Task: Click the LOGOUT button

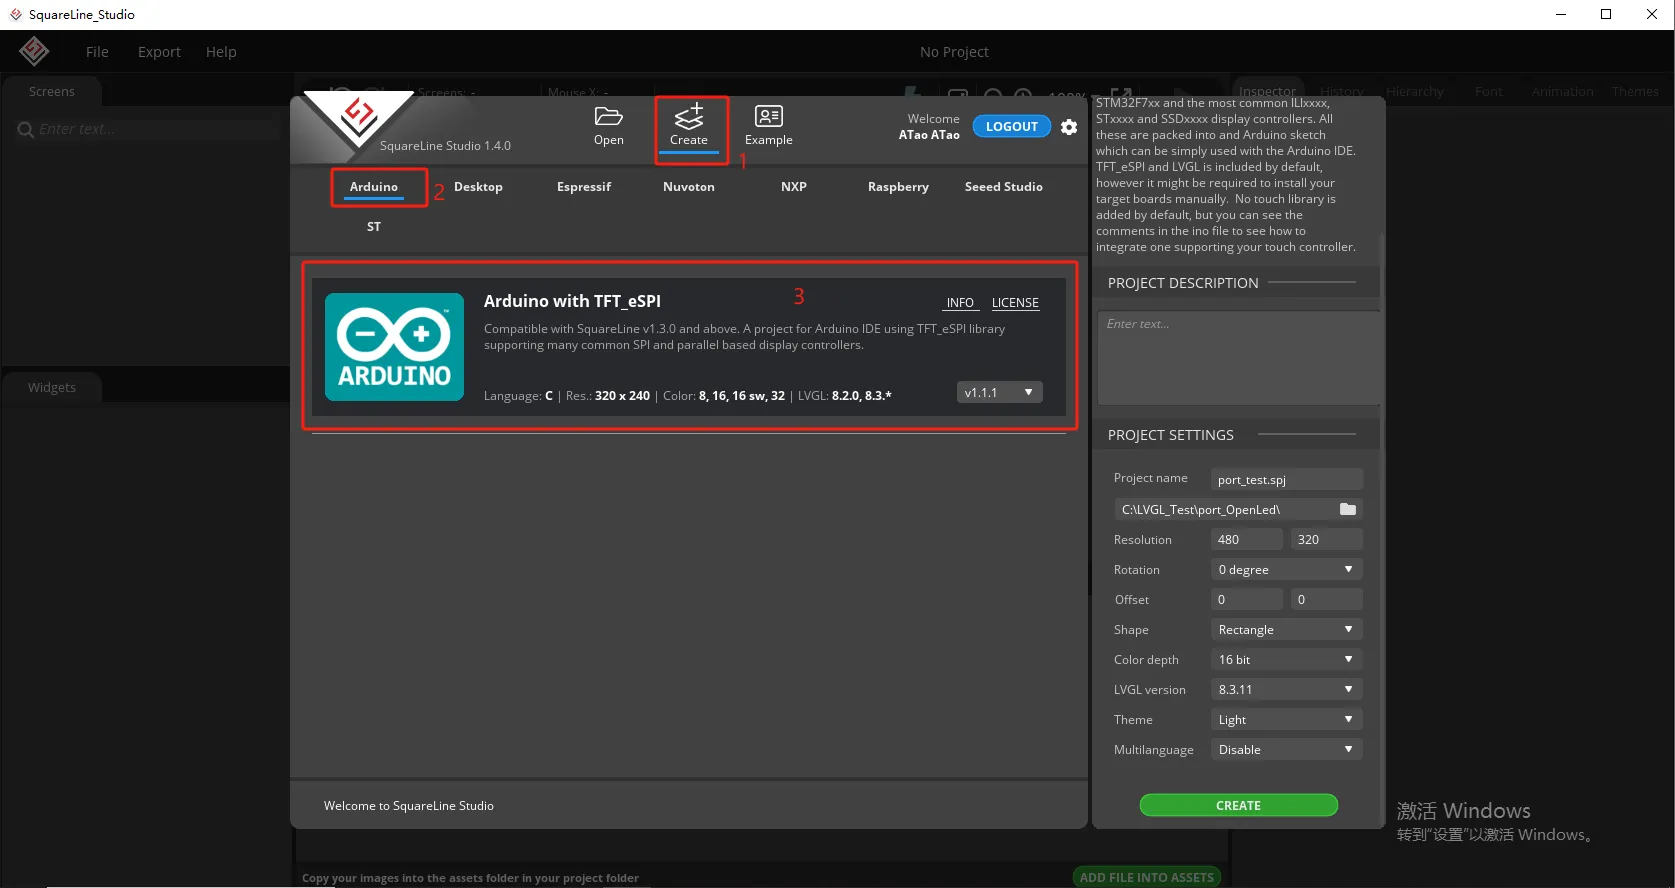Action: click(1011, 127)
